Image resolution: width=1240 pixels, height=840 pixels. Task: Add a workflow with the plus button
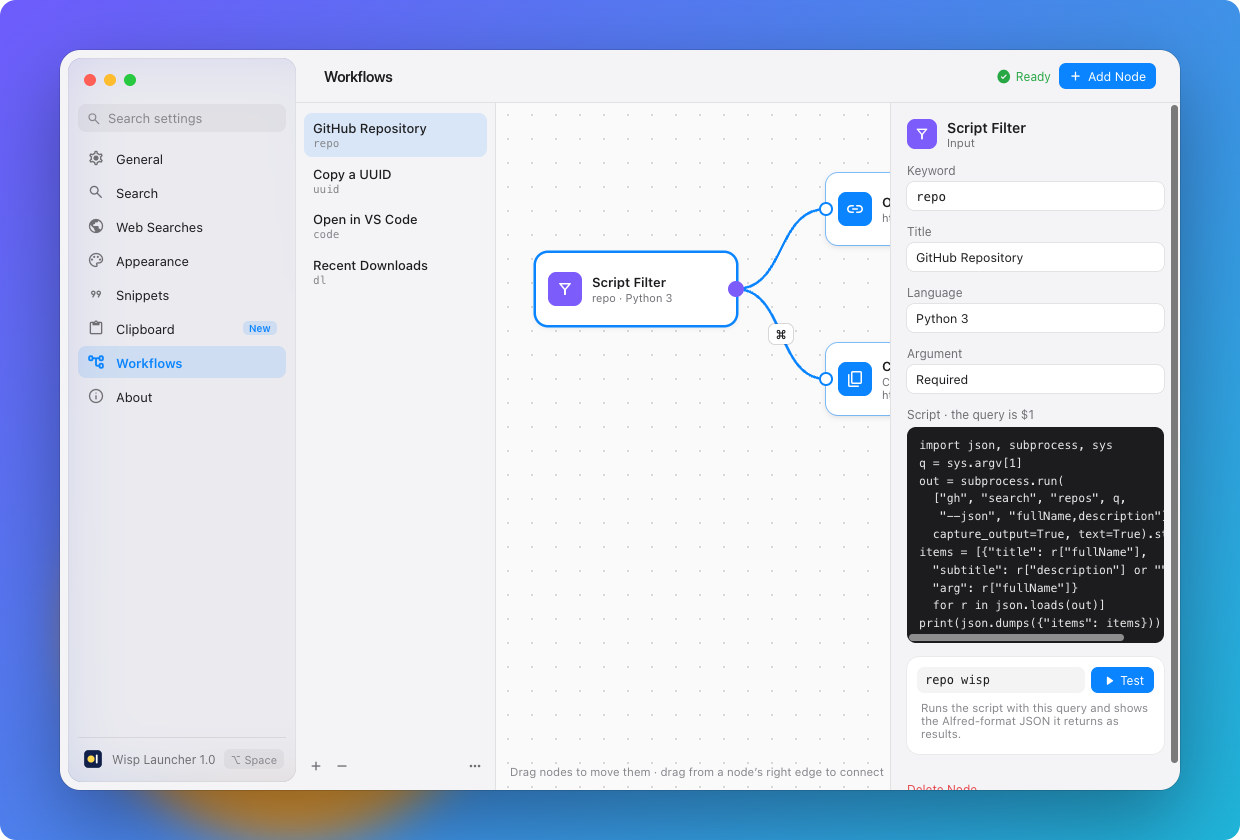point(316,766)
